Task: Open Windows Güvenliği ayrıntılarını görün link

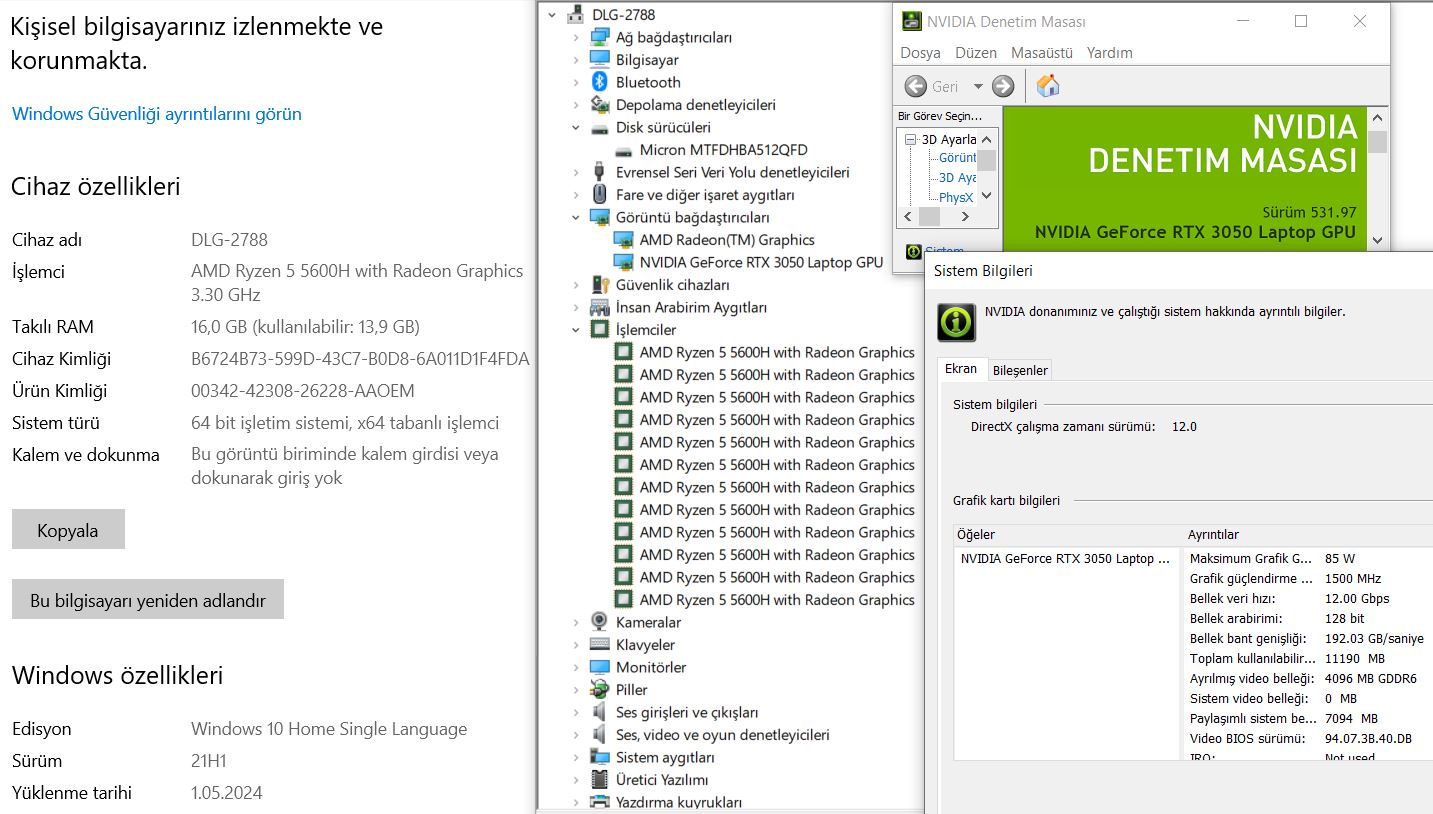Action: [157, 114]
